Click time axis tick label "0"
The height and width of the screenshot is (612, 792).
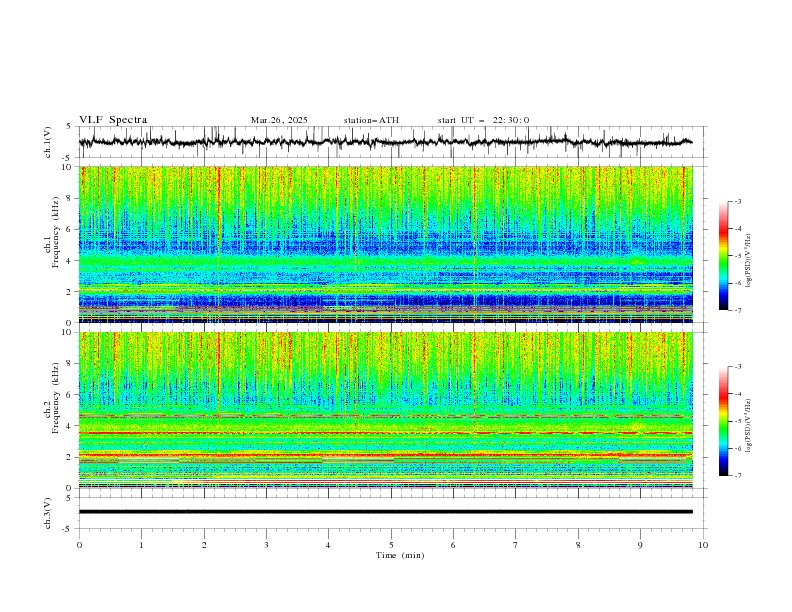pyautogui.click(x=79, y=545)
